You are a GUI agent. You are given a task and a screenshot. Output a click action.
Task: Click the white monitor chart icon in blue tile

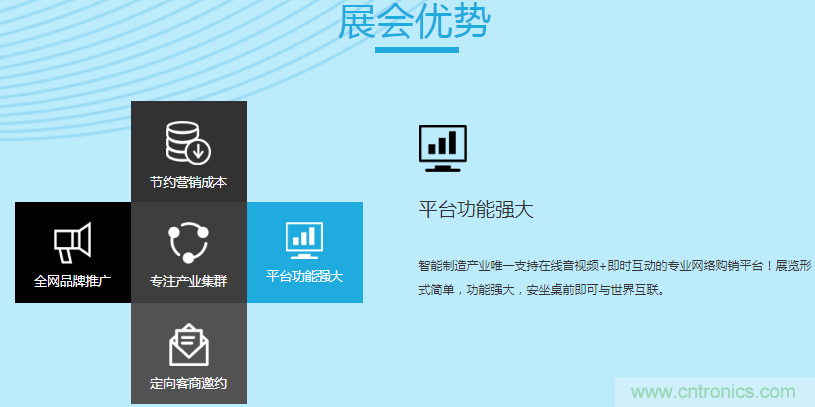304,239
